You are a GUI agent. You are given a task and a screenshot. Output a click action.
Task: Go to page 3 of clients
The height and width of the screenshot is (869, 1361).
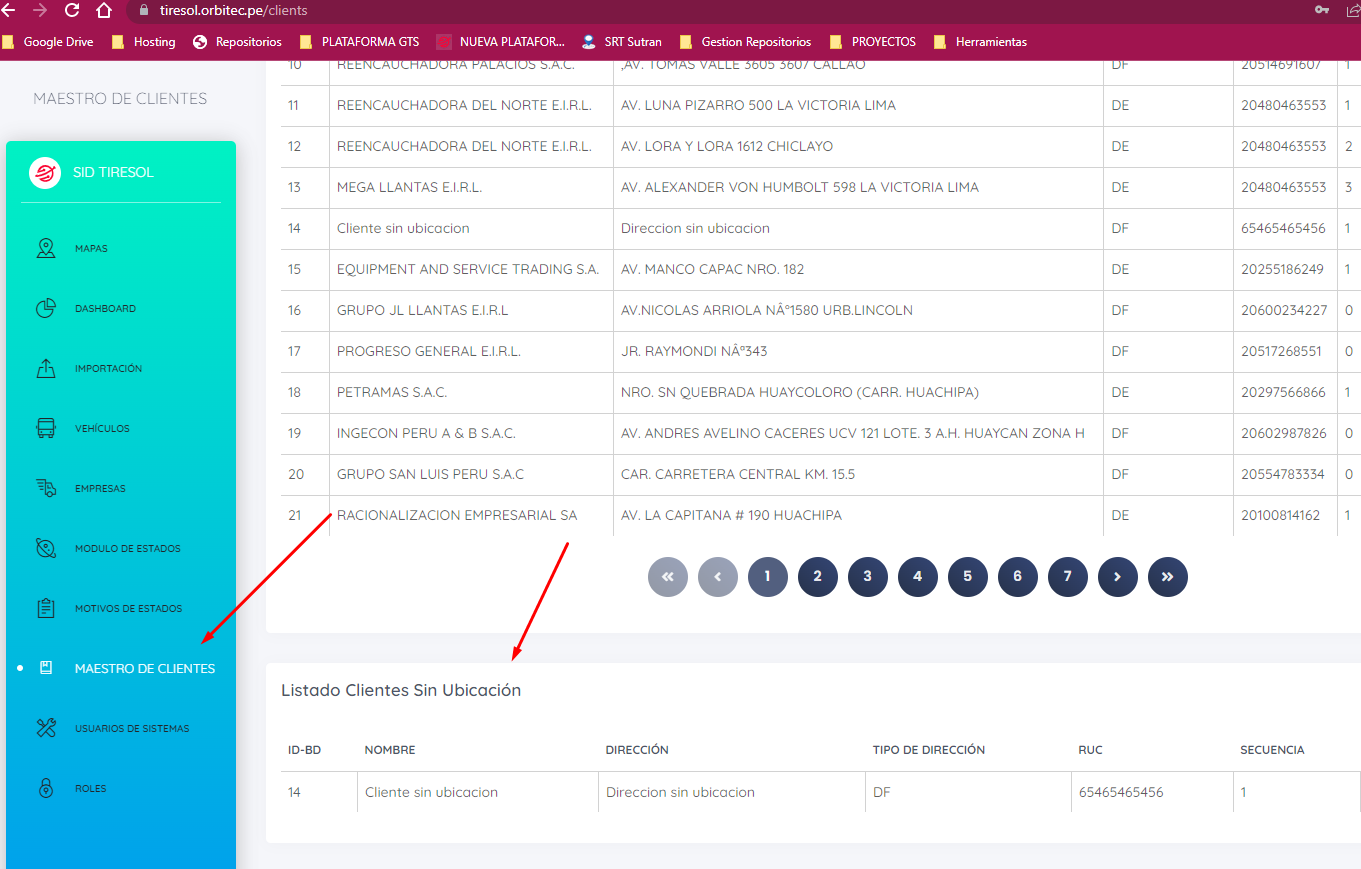(867, 577)
